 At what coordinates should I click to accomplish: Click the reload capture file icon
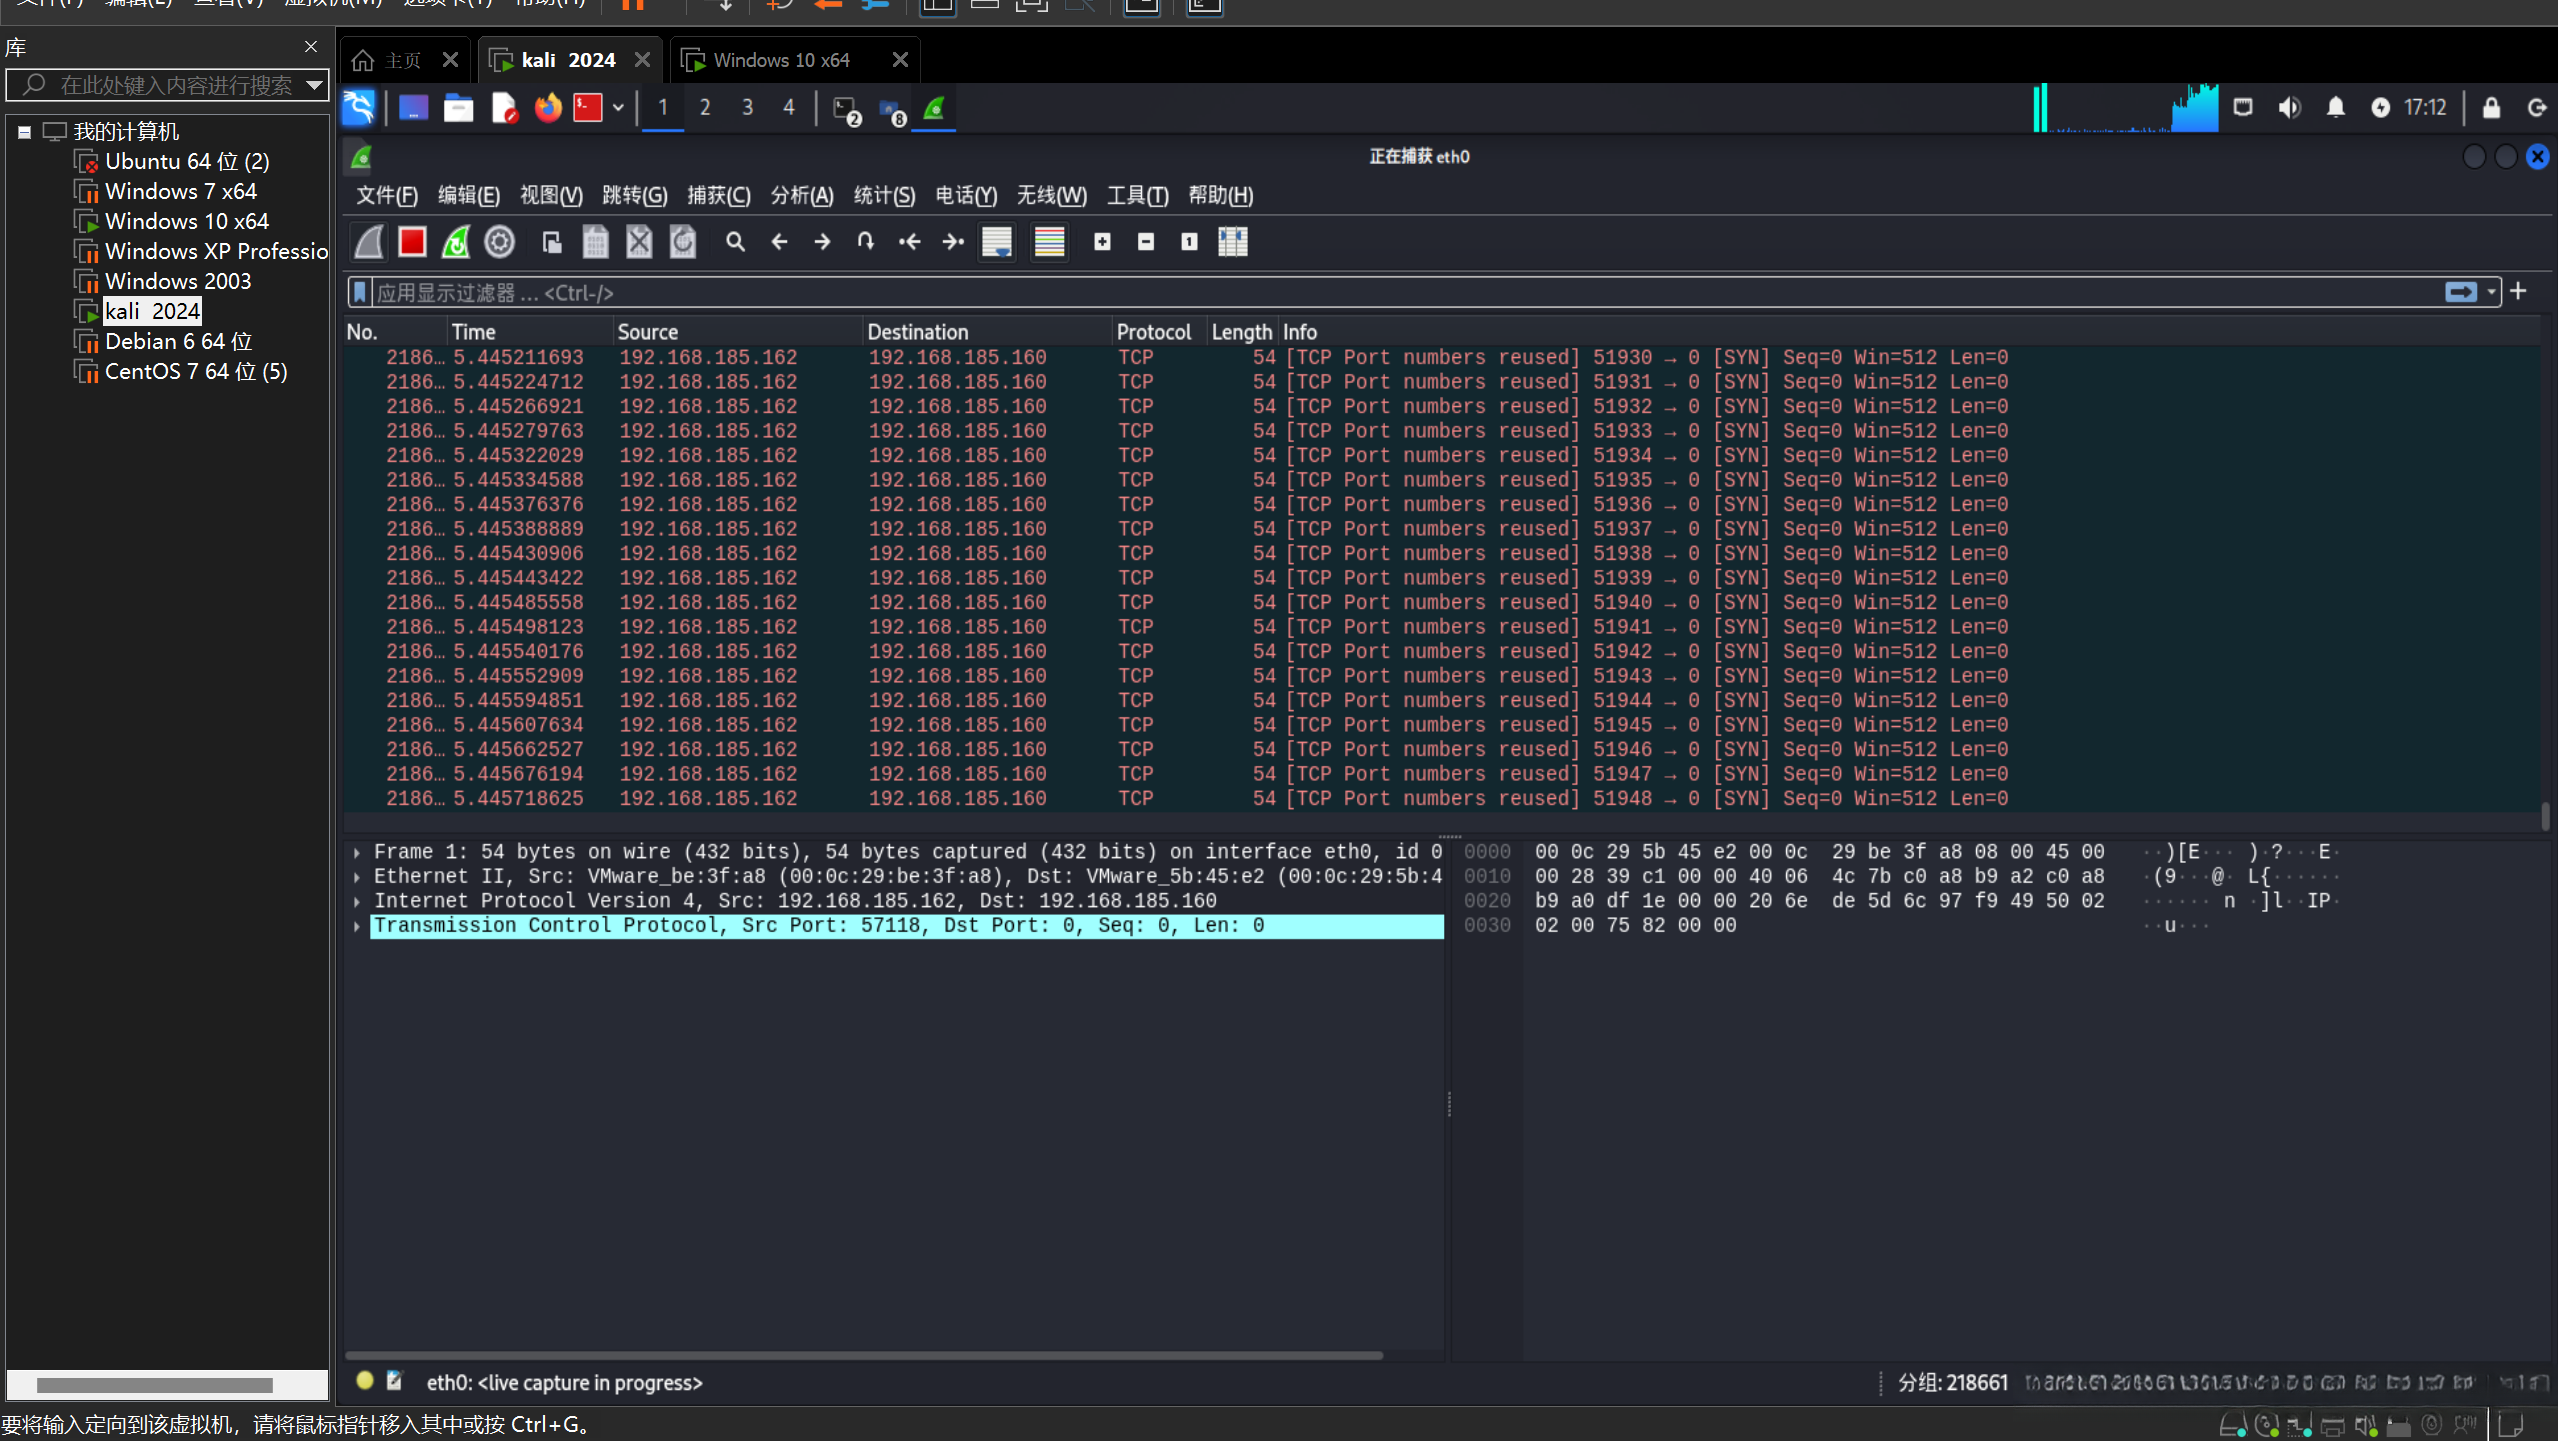[x=683, y=242]
